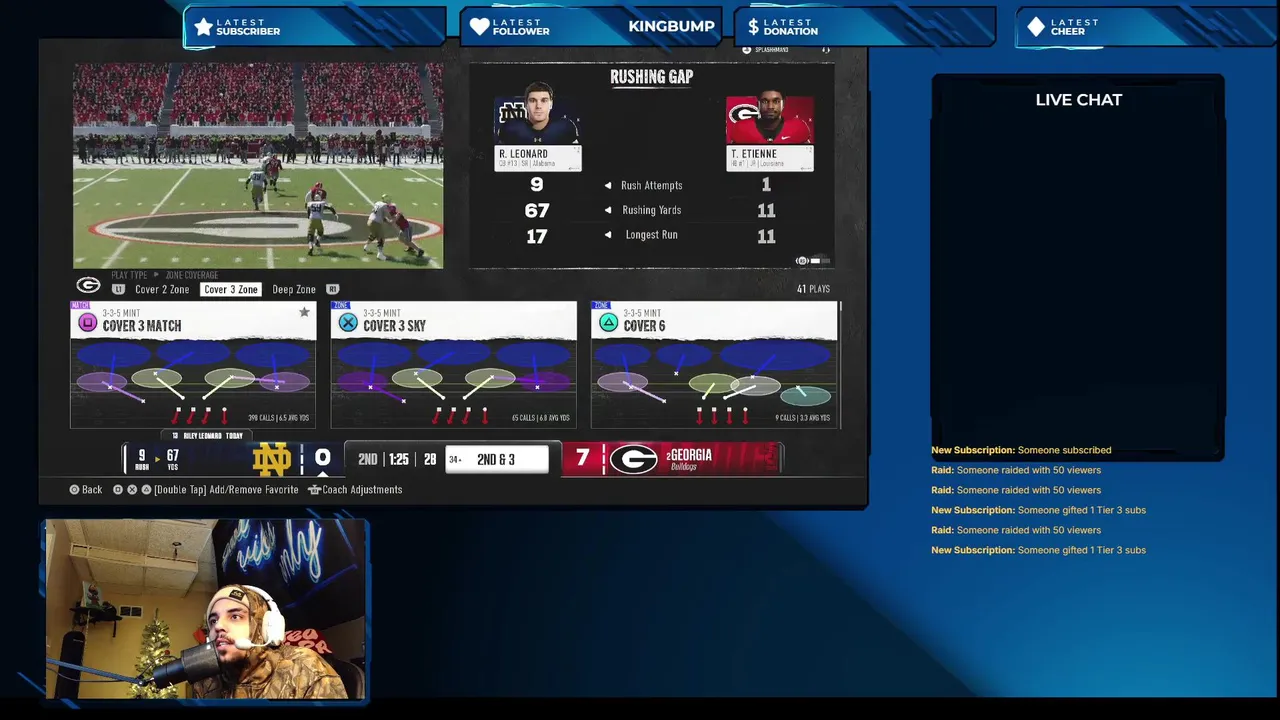
Task: Open the Cover 3 Sky play diagram
Action: [453, 383]
